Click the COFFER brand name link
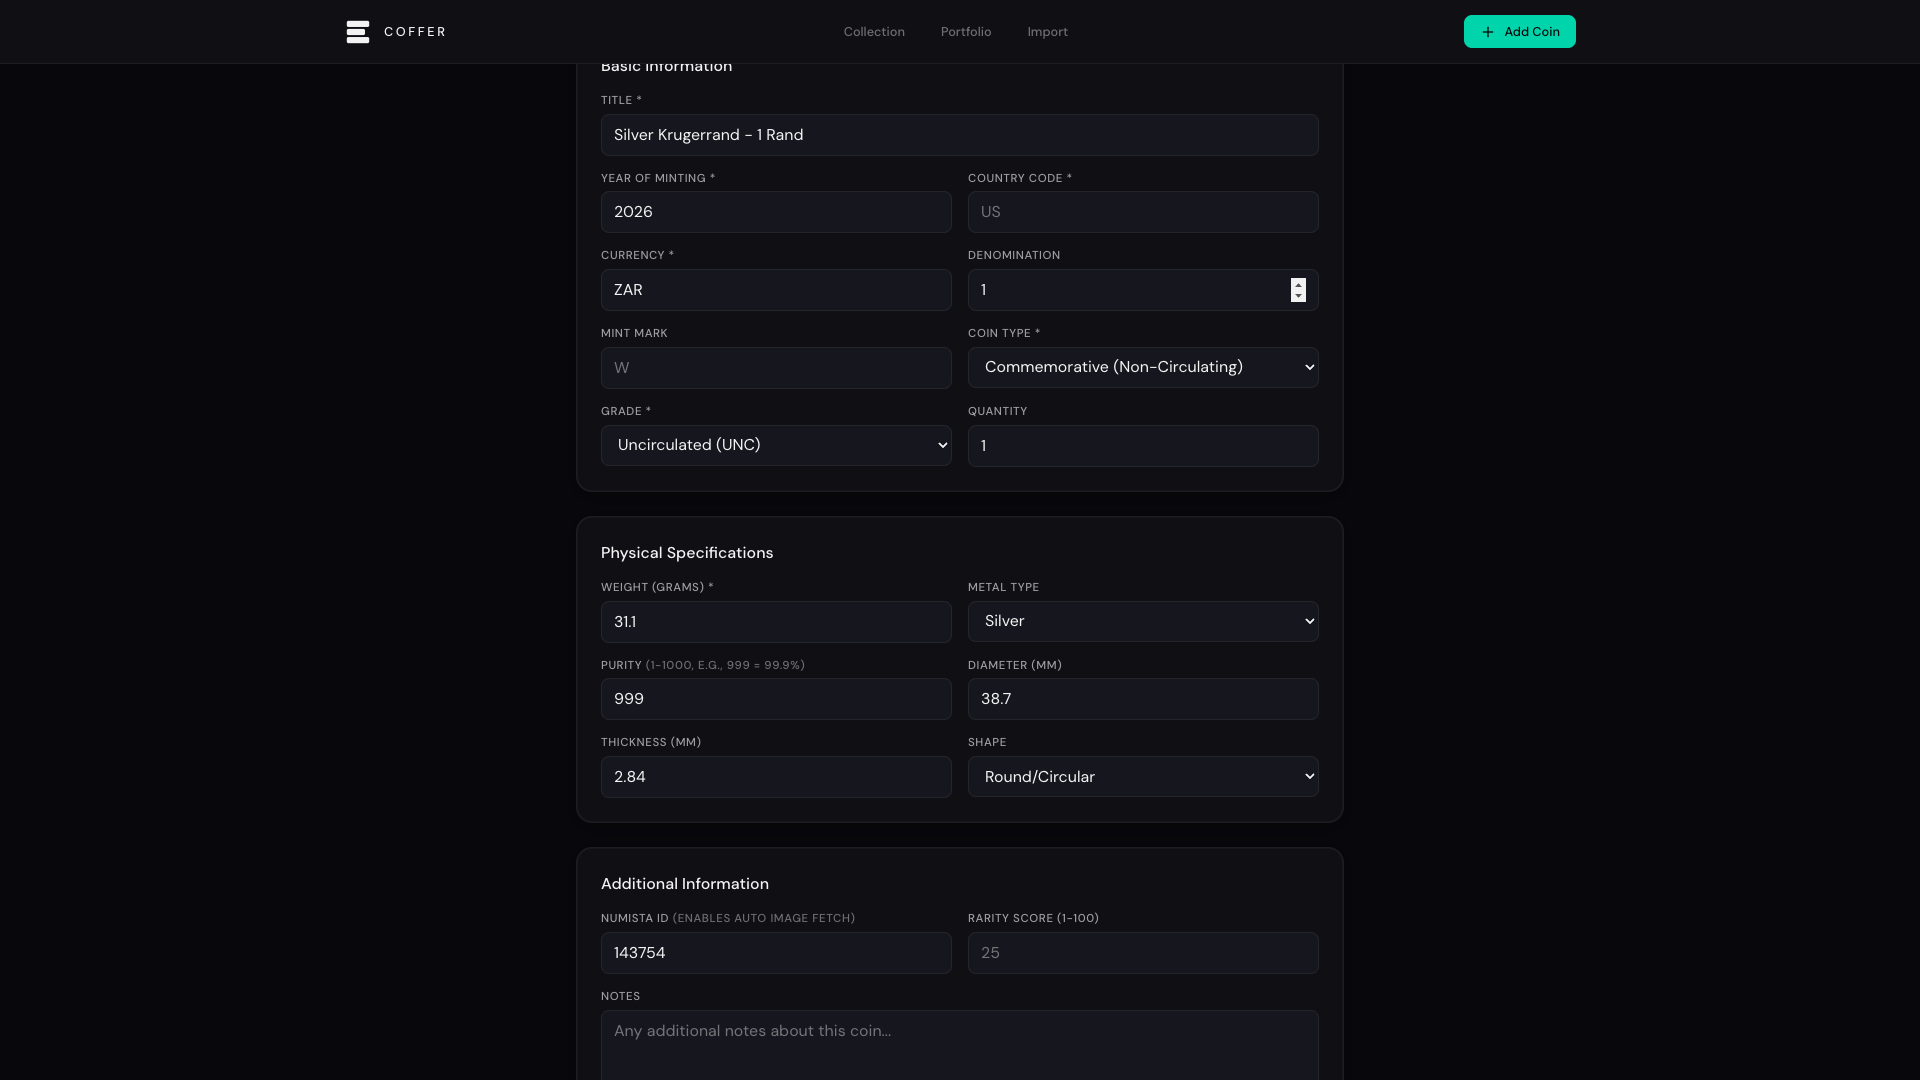Viewport: 1920px width, 1080px height. click(x=415, y=32)
